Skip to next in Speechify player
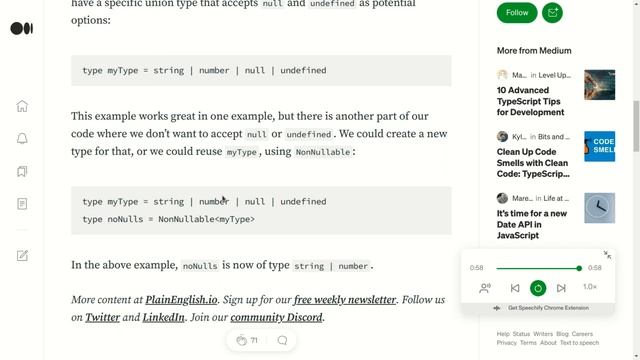Image resolution: width=640 pixels, height=360 pixels. point(561,288)
